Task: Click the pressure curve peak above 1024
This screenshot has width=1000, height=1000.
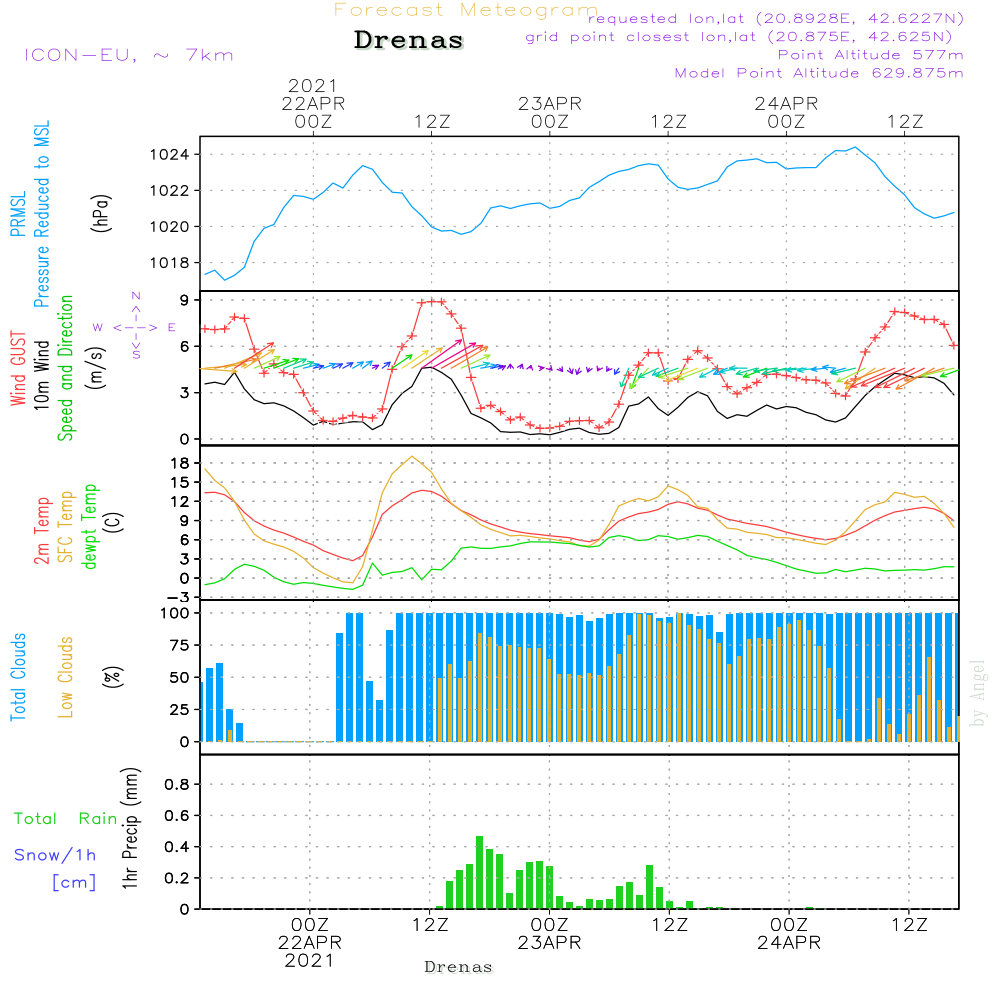Action: pos(855,148)
